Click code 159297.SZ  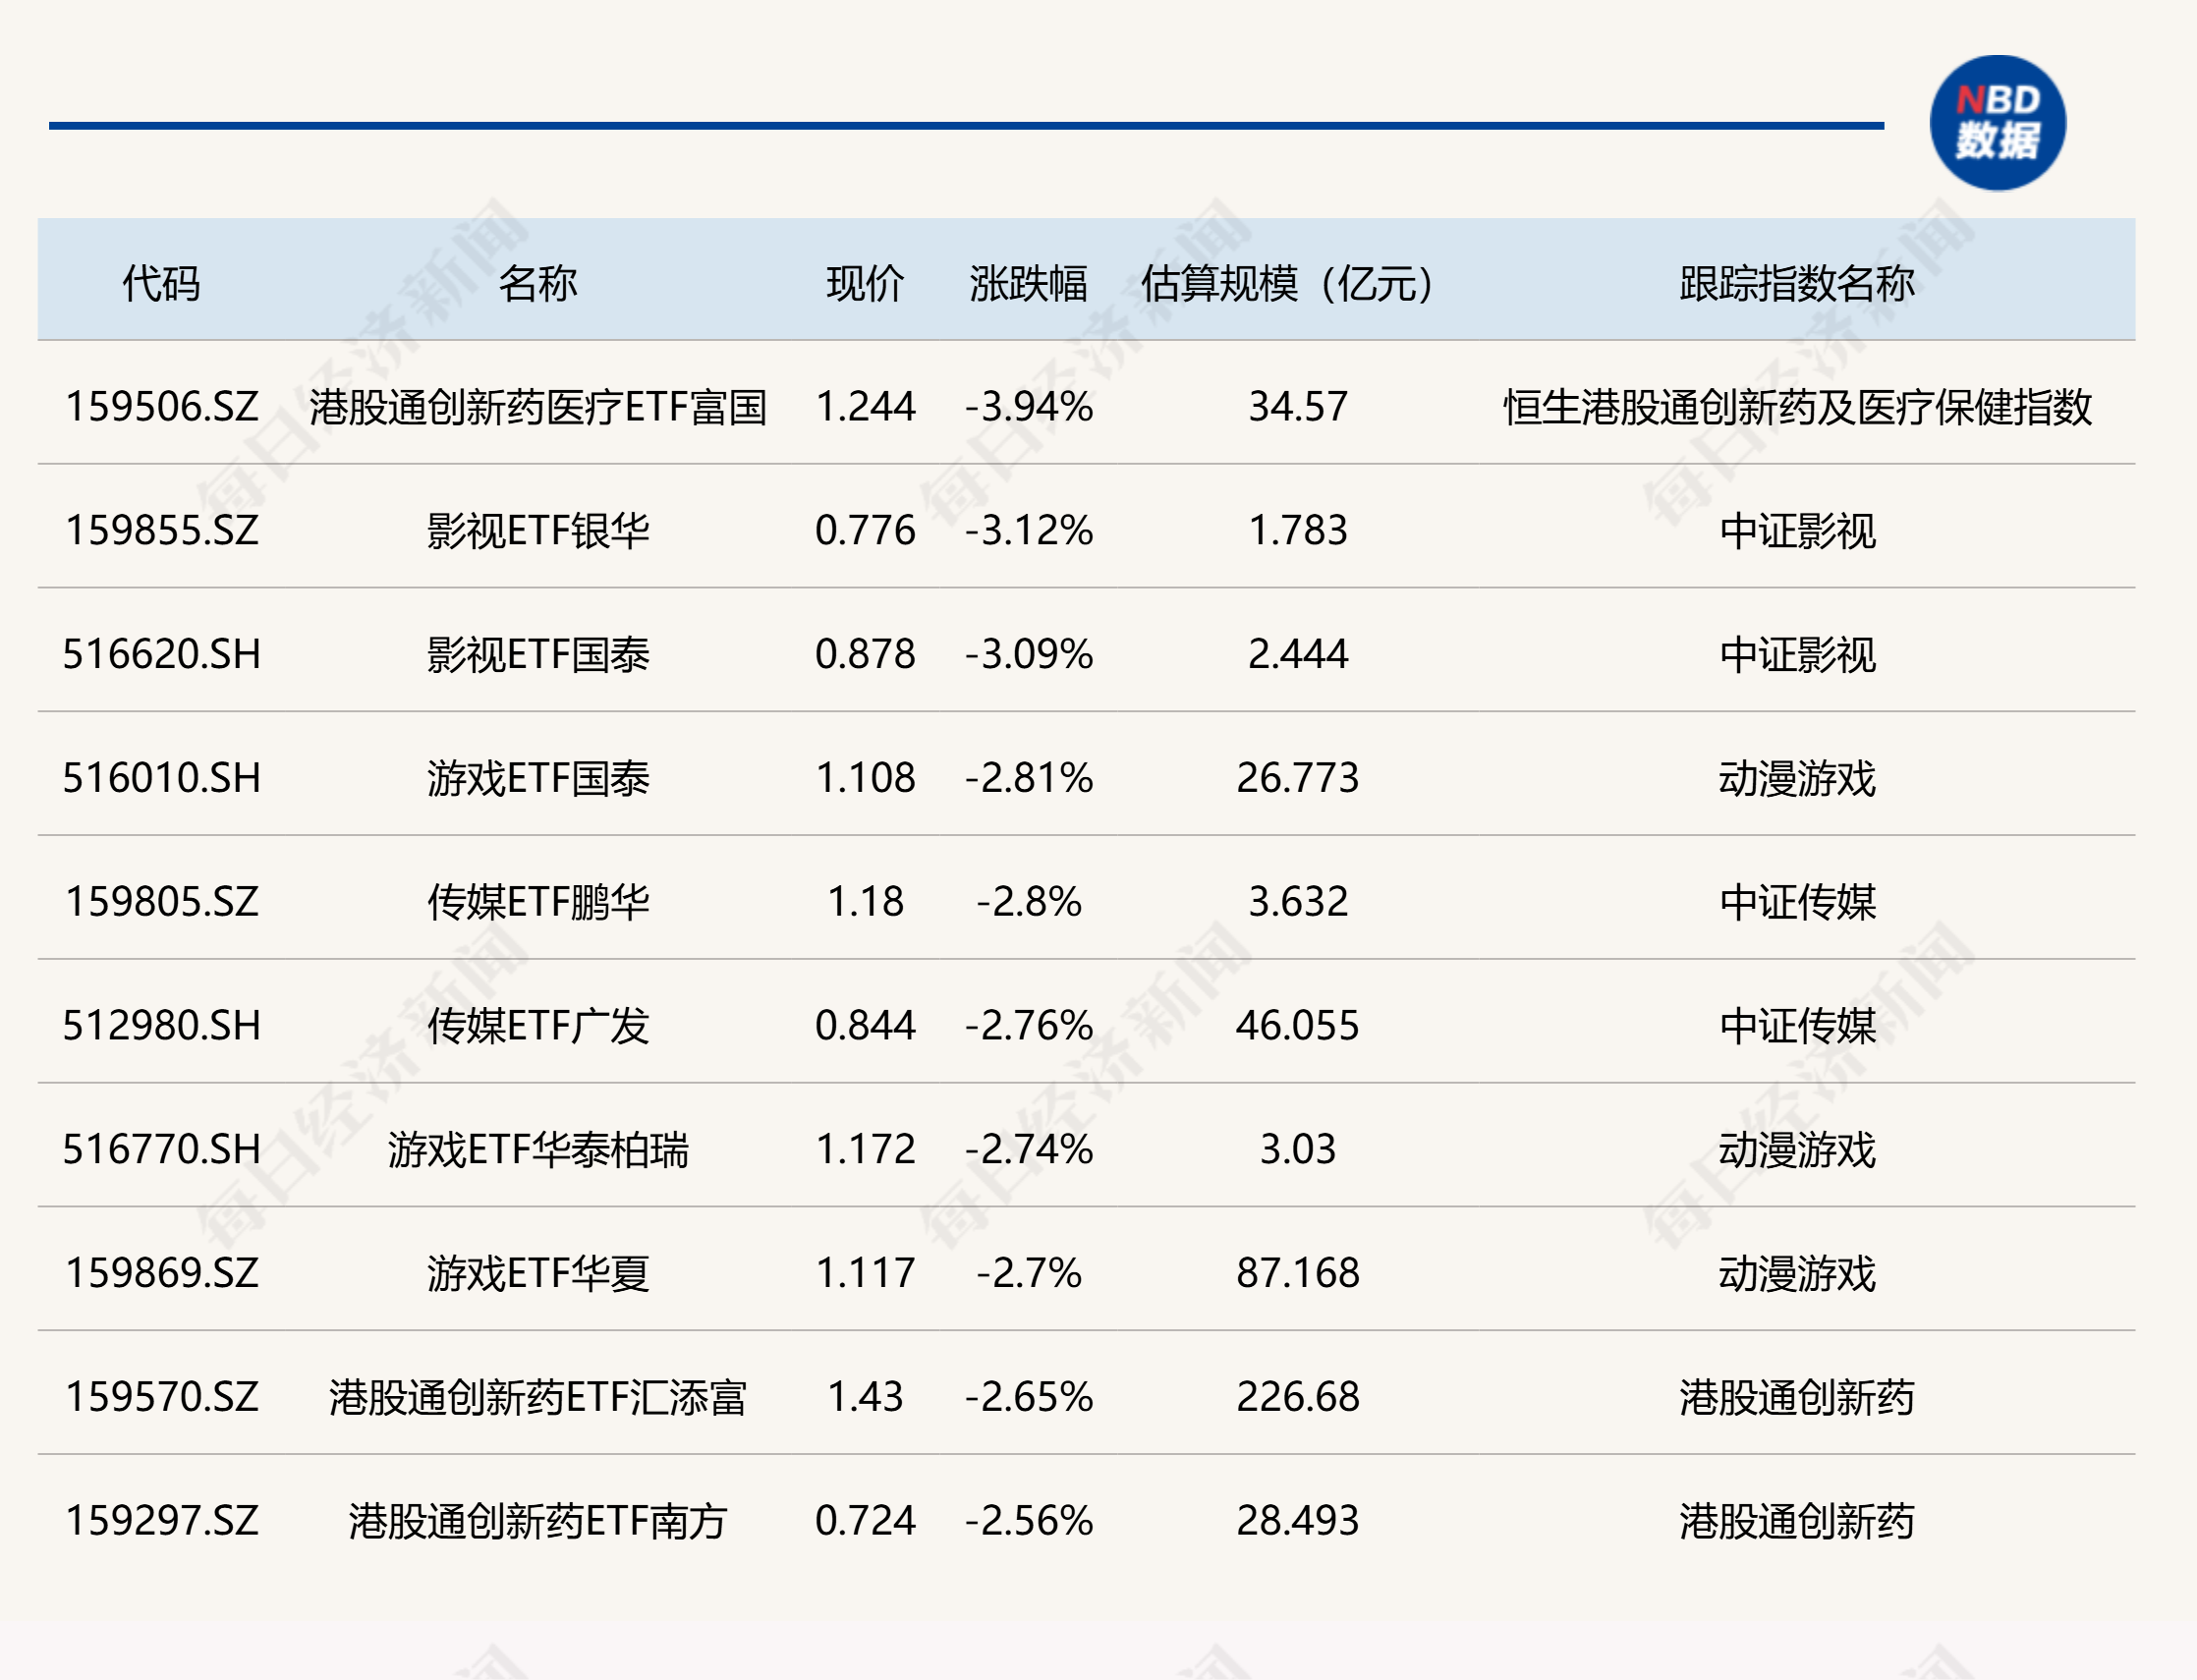point(161,1523)
